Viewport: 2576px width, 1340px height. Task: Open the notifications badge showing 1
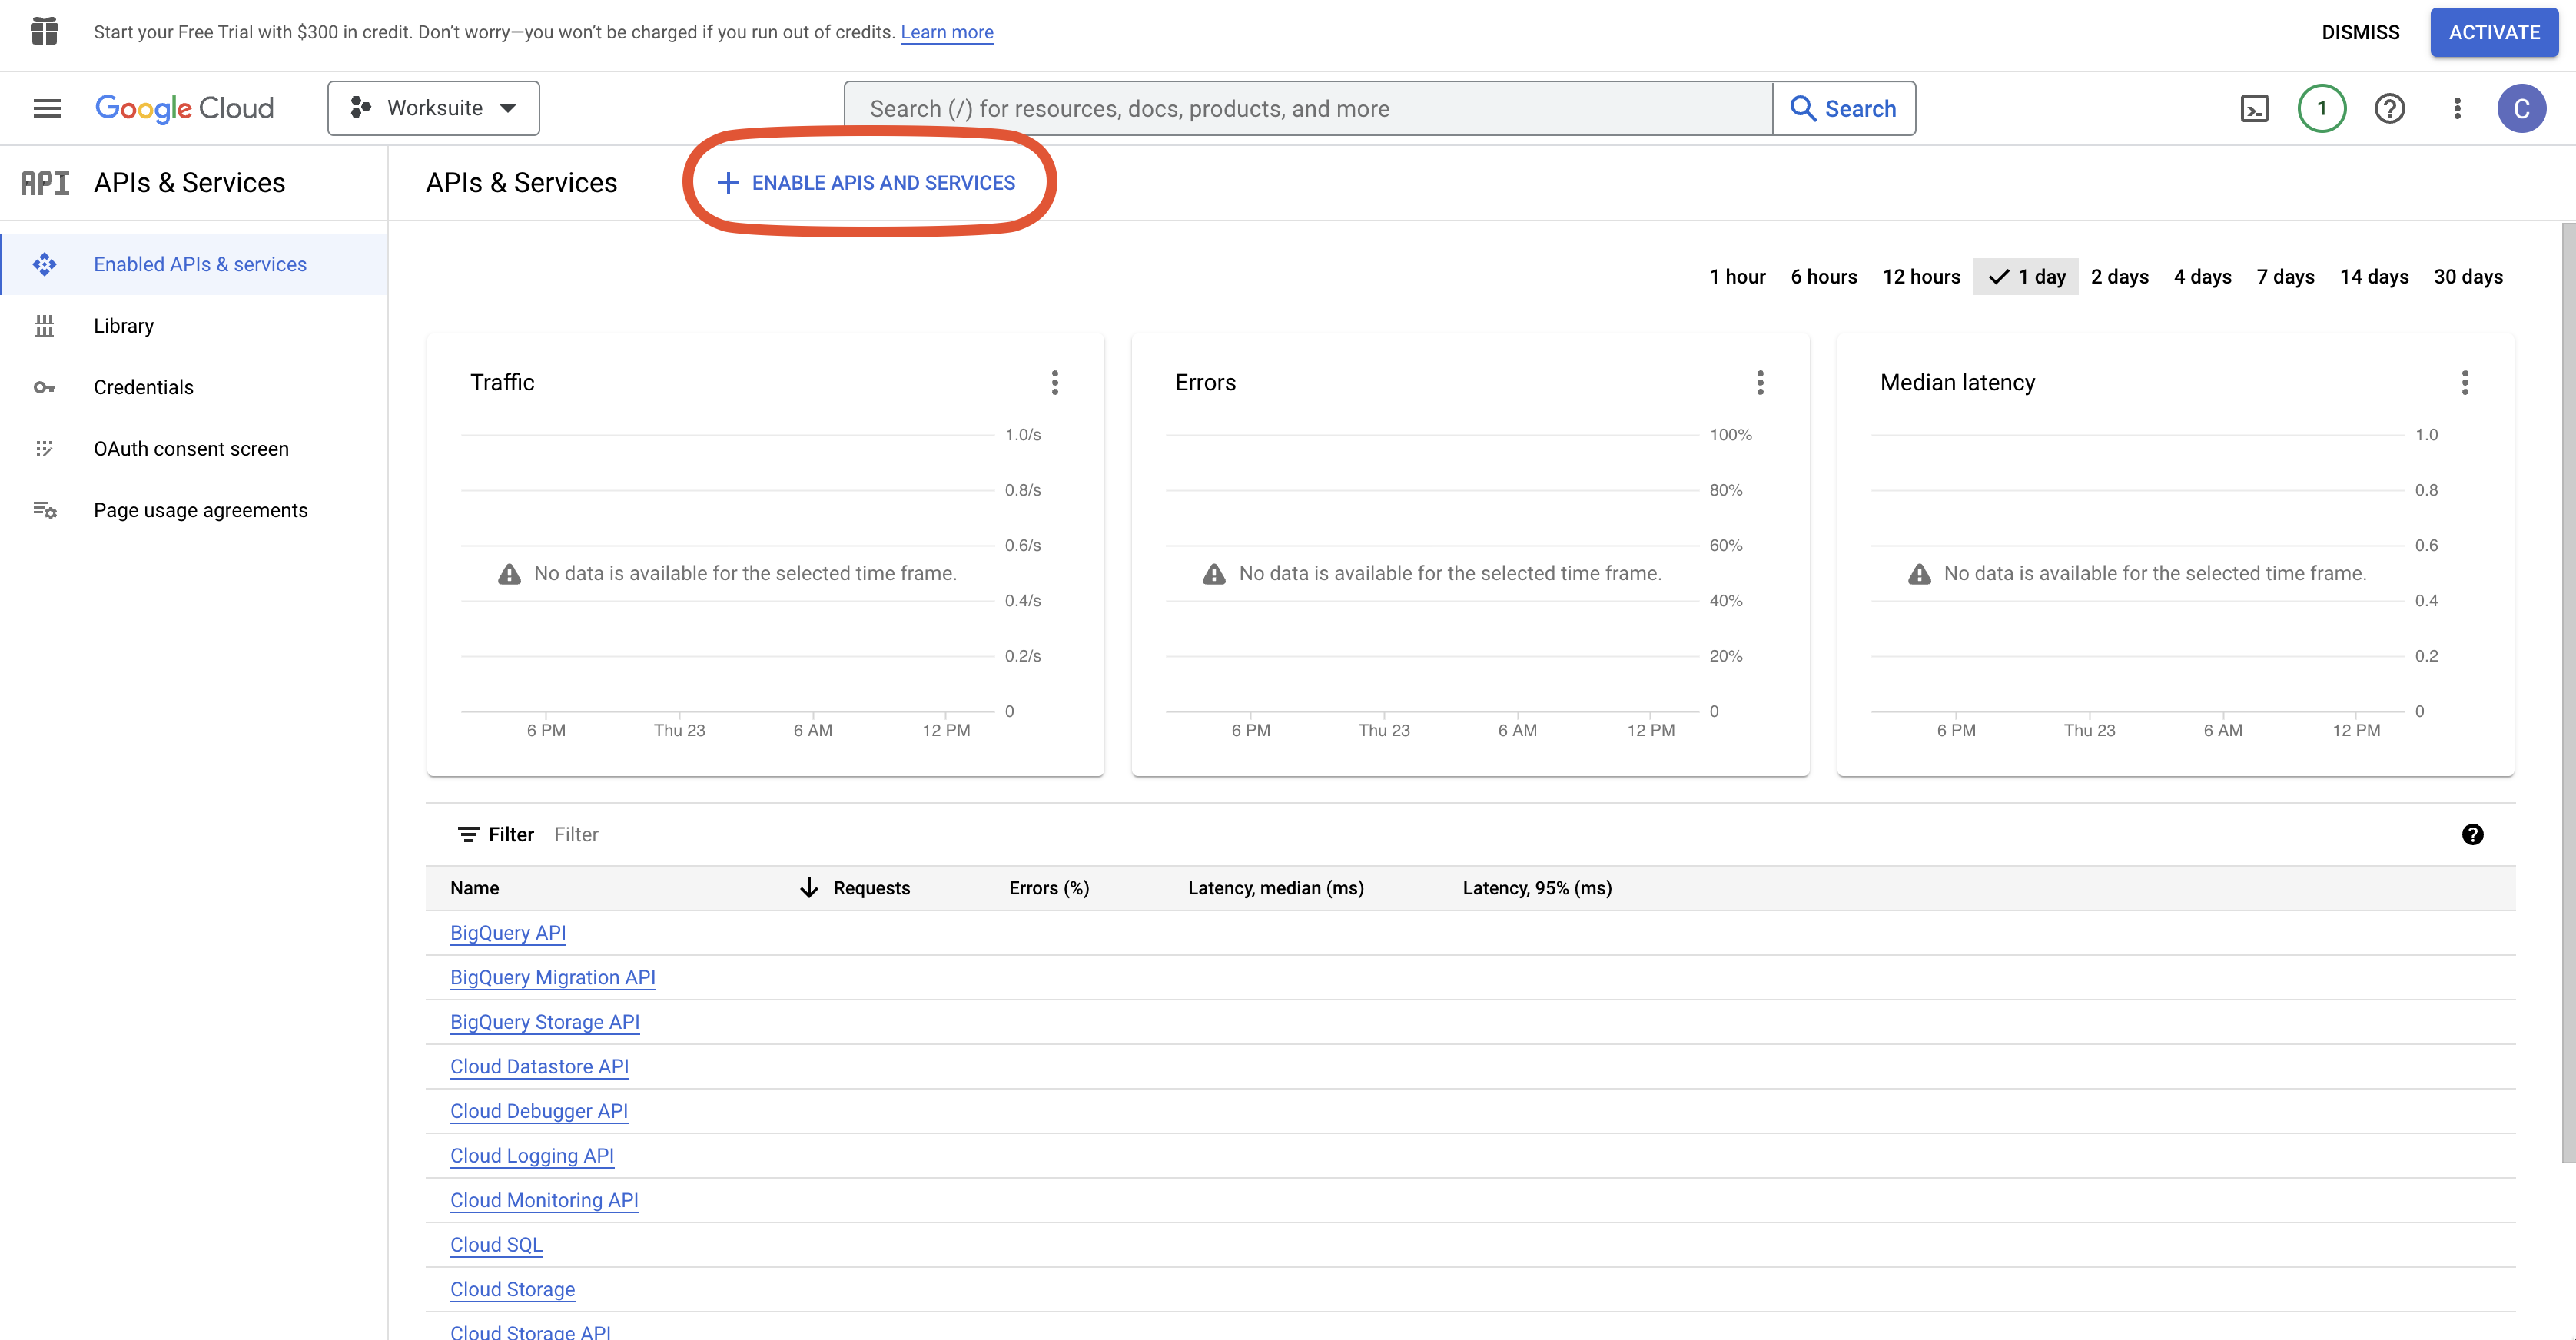coord(2321,108)
